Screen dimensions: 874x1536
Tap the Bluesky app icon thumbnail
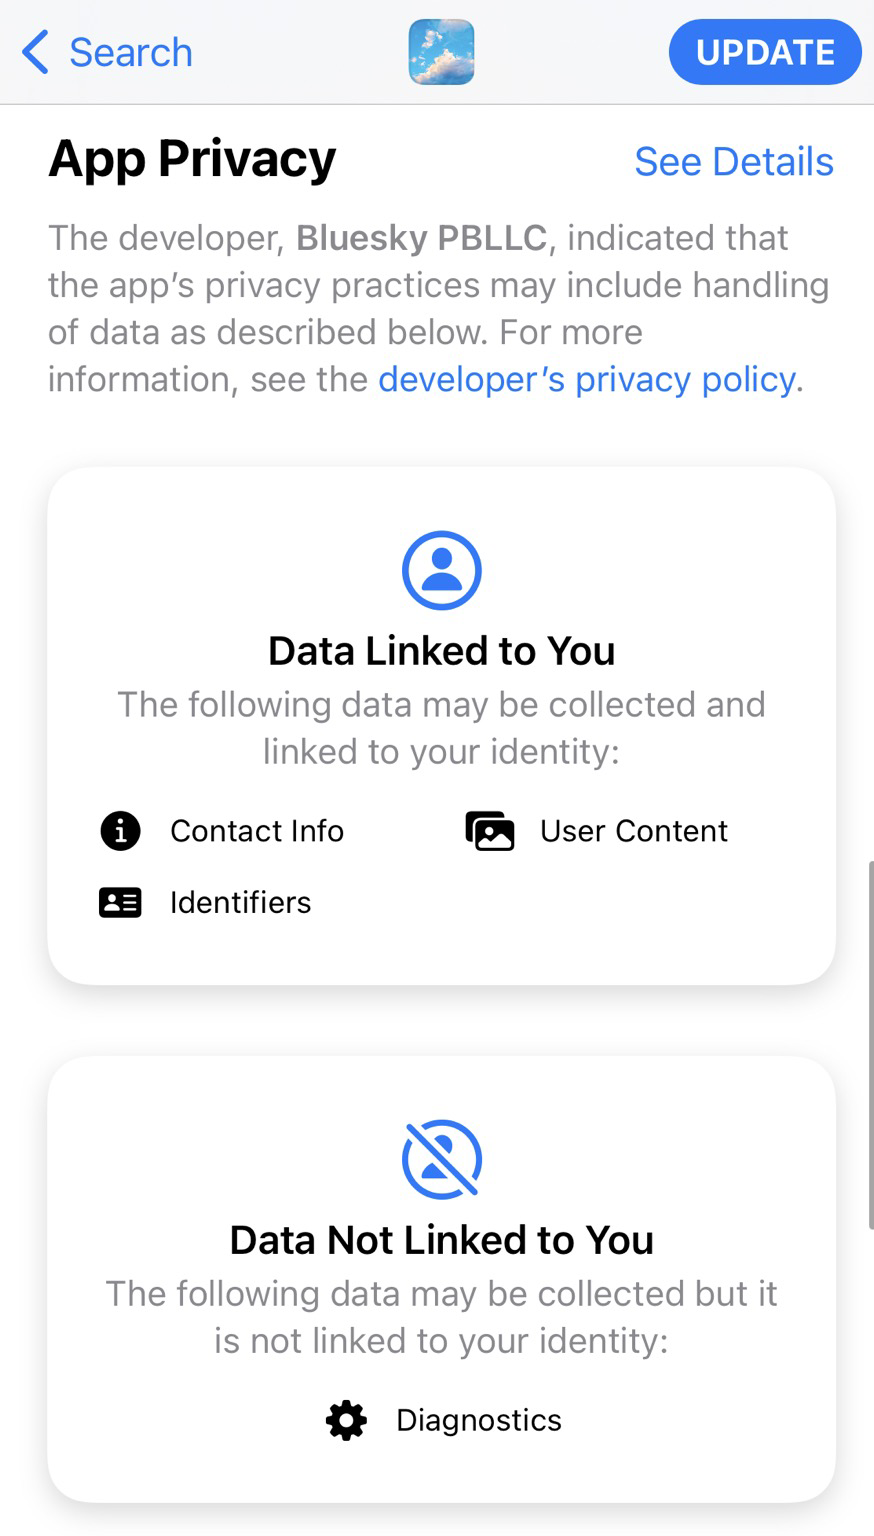[x=441, y=52]
